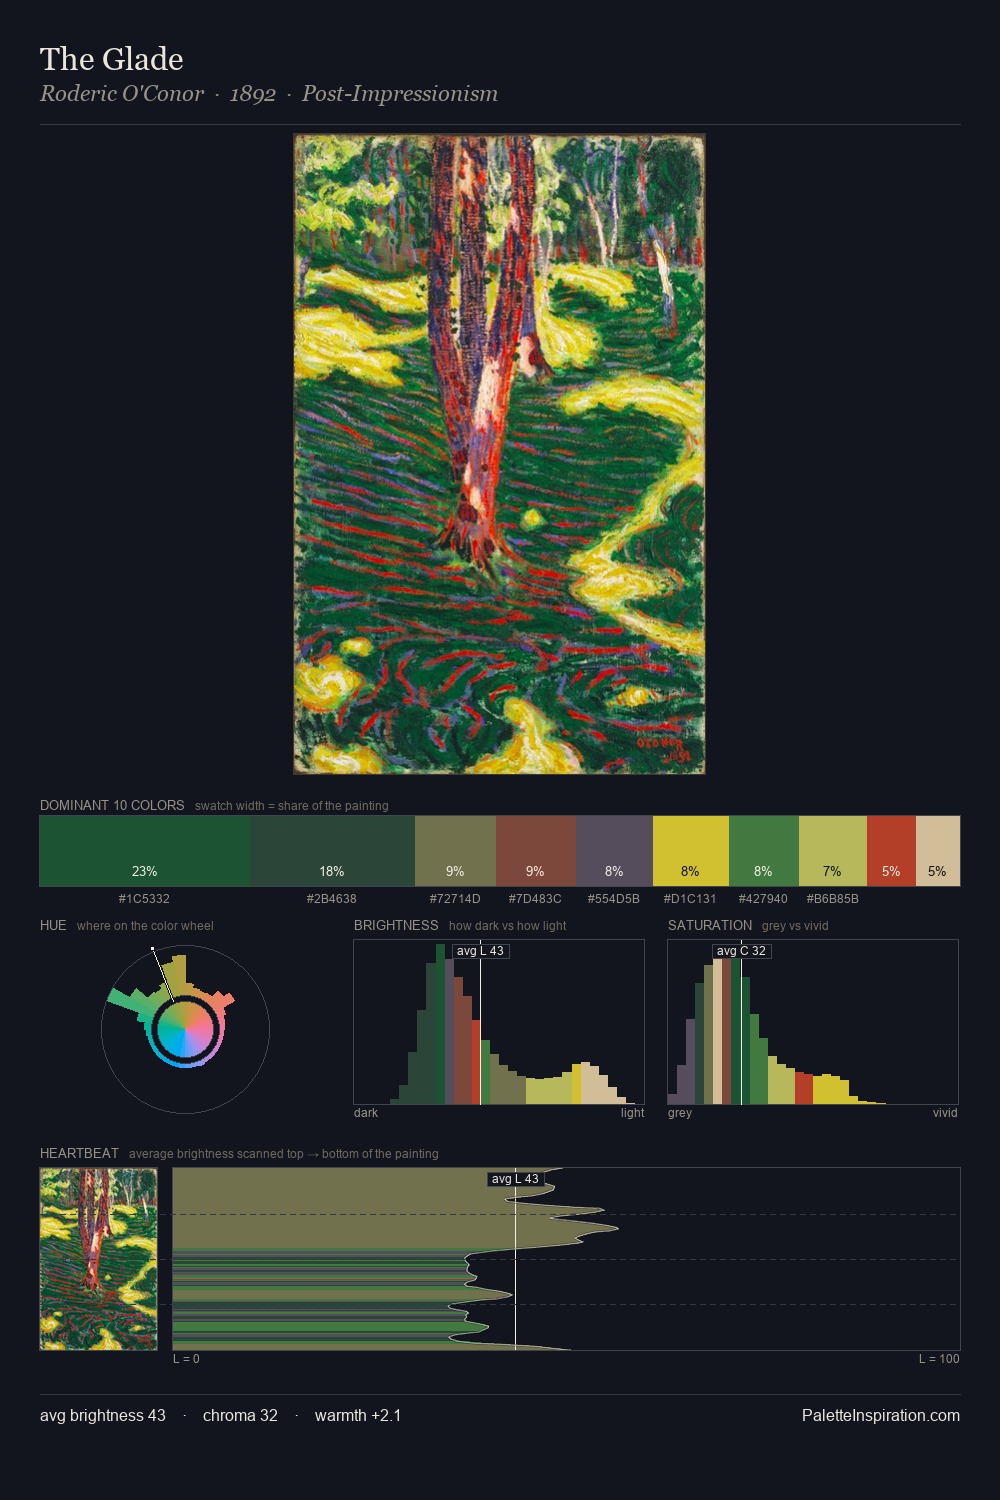Choose the beige 5% swatch
The image size is (1000, 1500).
pyautogui.click(x=938, y=851)
